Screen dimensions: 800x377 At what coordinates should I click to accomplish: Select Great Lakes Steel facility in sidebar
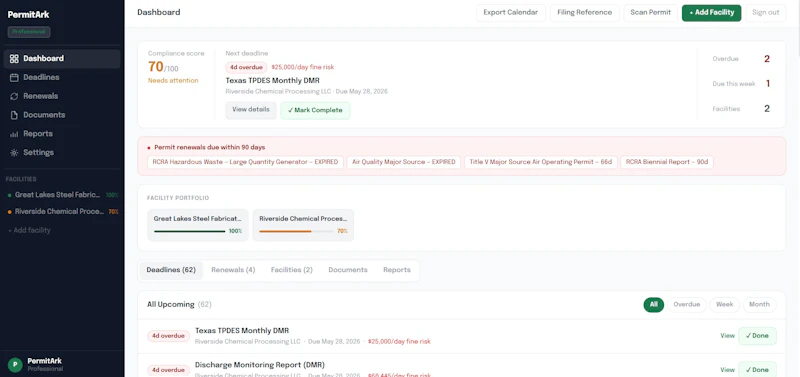[62, 195]
